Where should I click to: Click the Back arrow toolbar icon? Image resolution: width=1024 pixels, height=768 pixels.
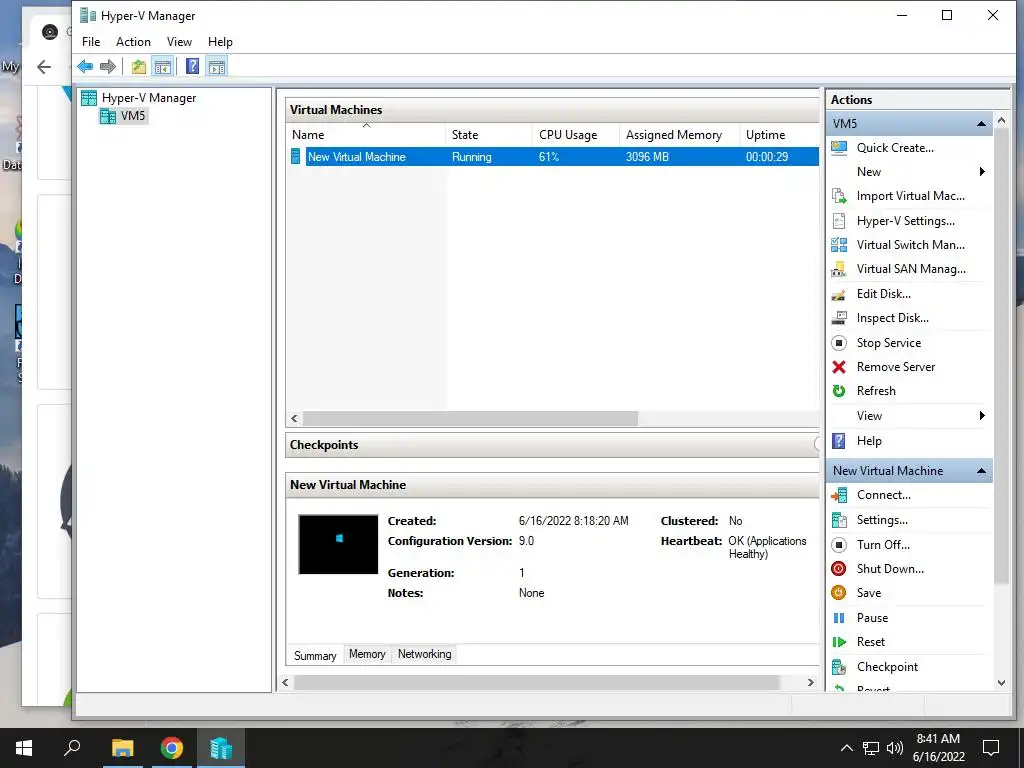point(85,66)
